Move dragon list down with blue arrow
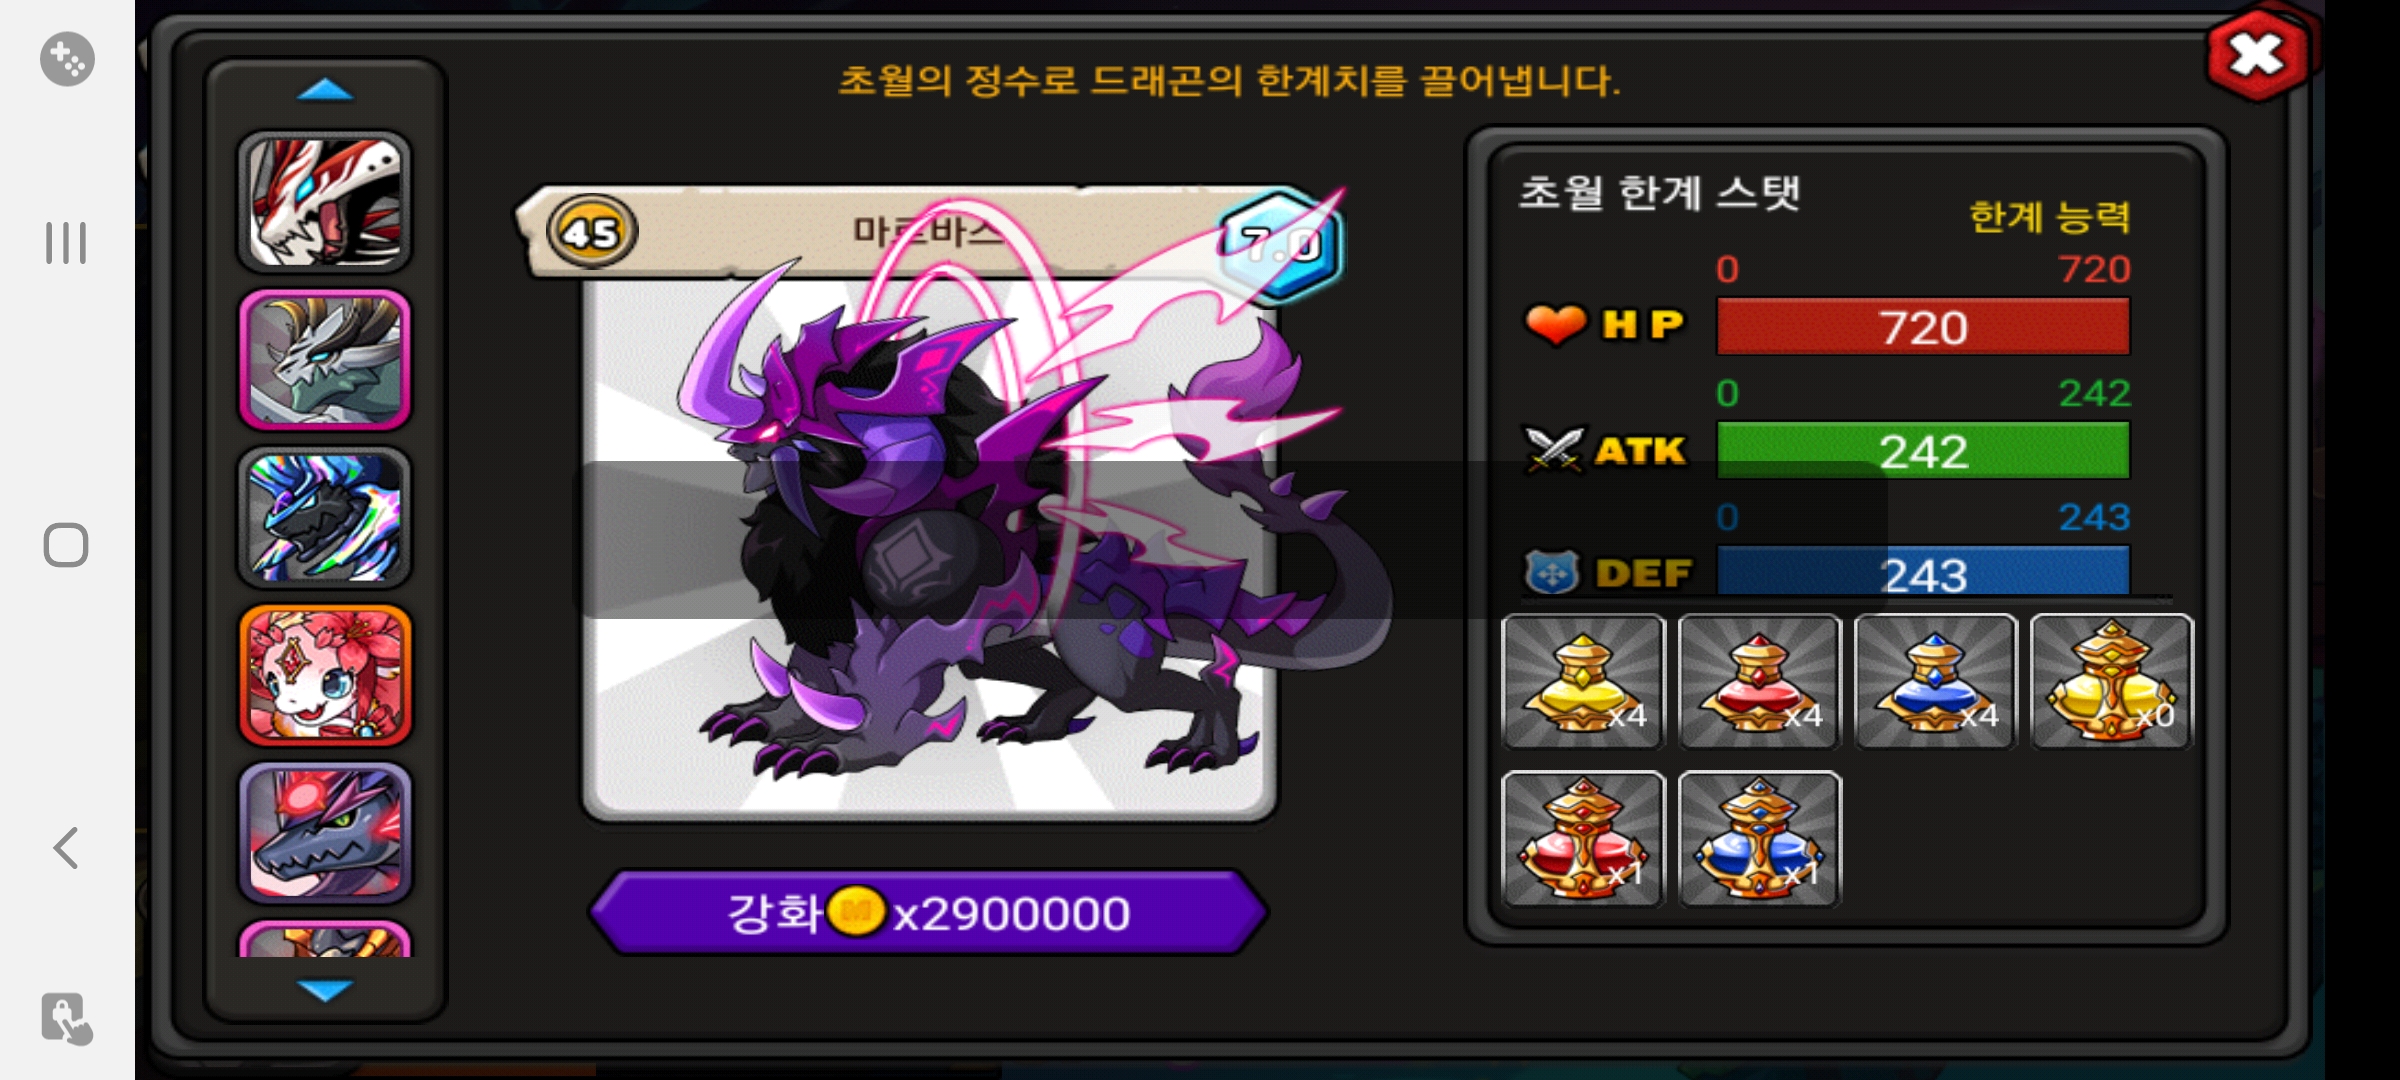Screen dimensions: 2400x1080 pos(325,990)
